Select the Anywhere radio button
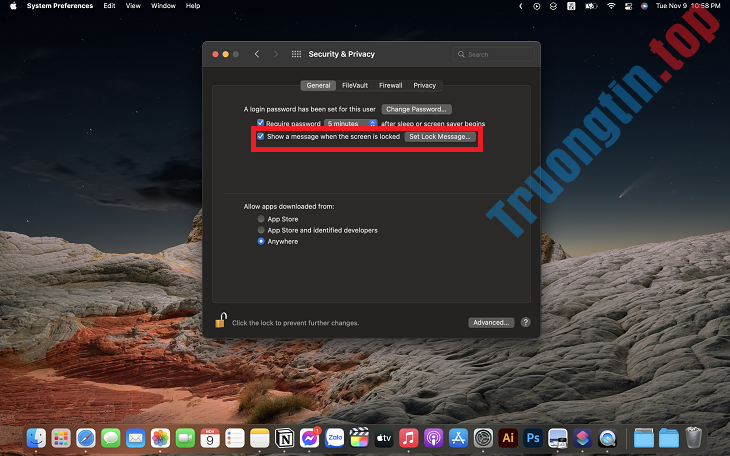 (x=261, y=241)
